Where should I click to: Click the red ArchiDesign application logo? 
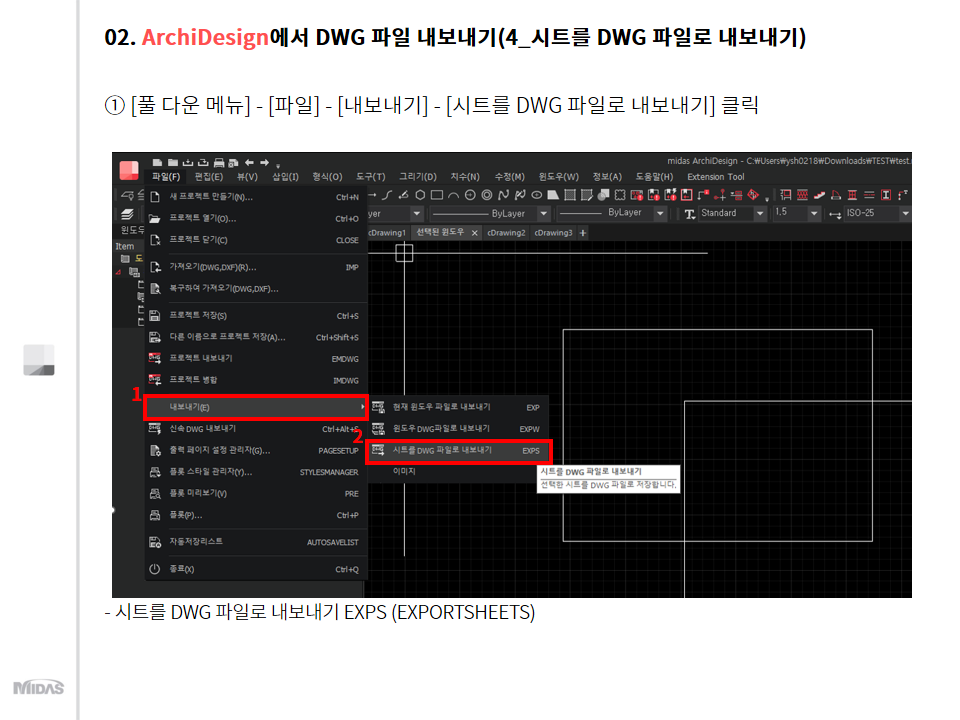click(x=129, y=170)
